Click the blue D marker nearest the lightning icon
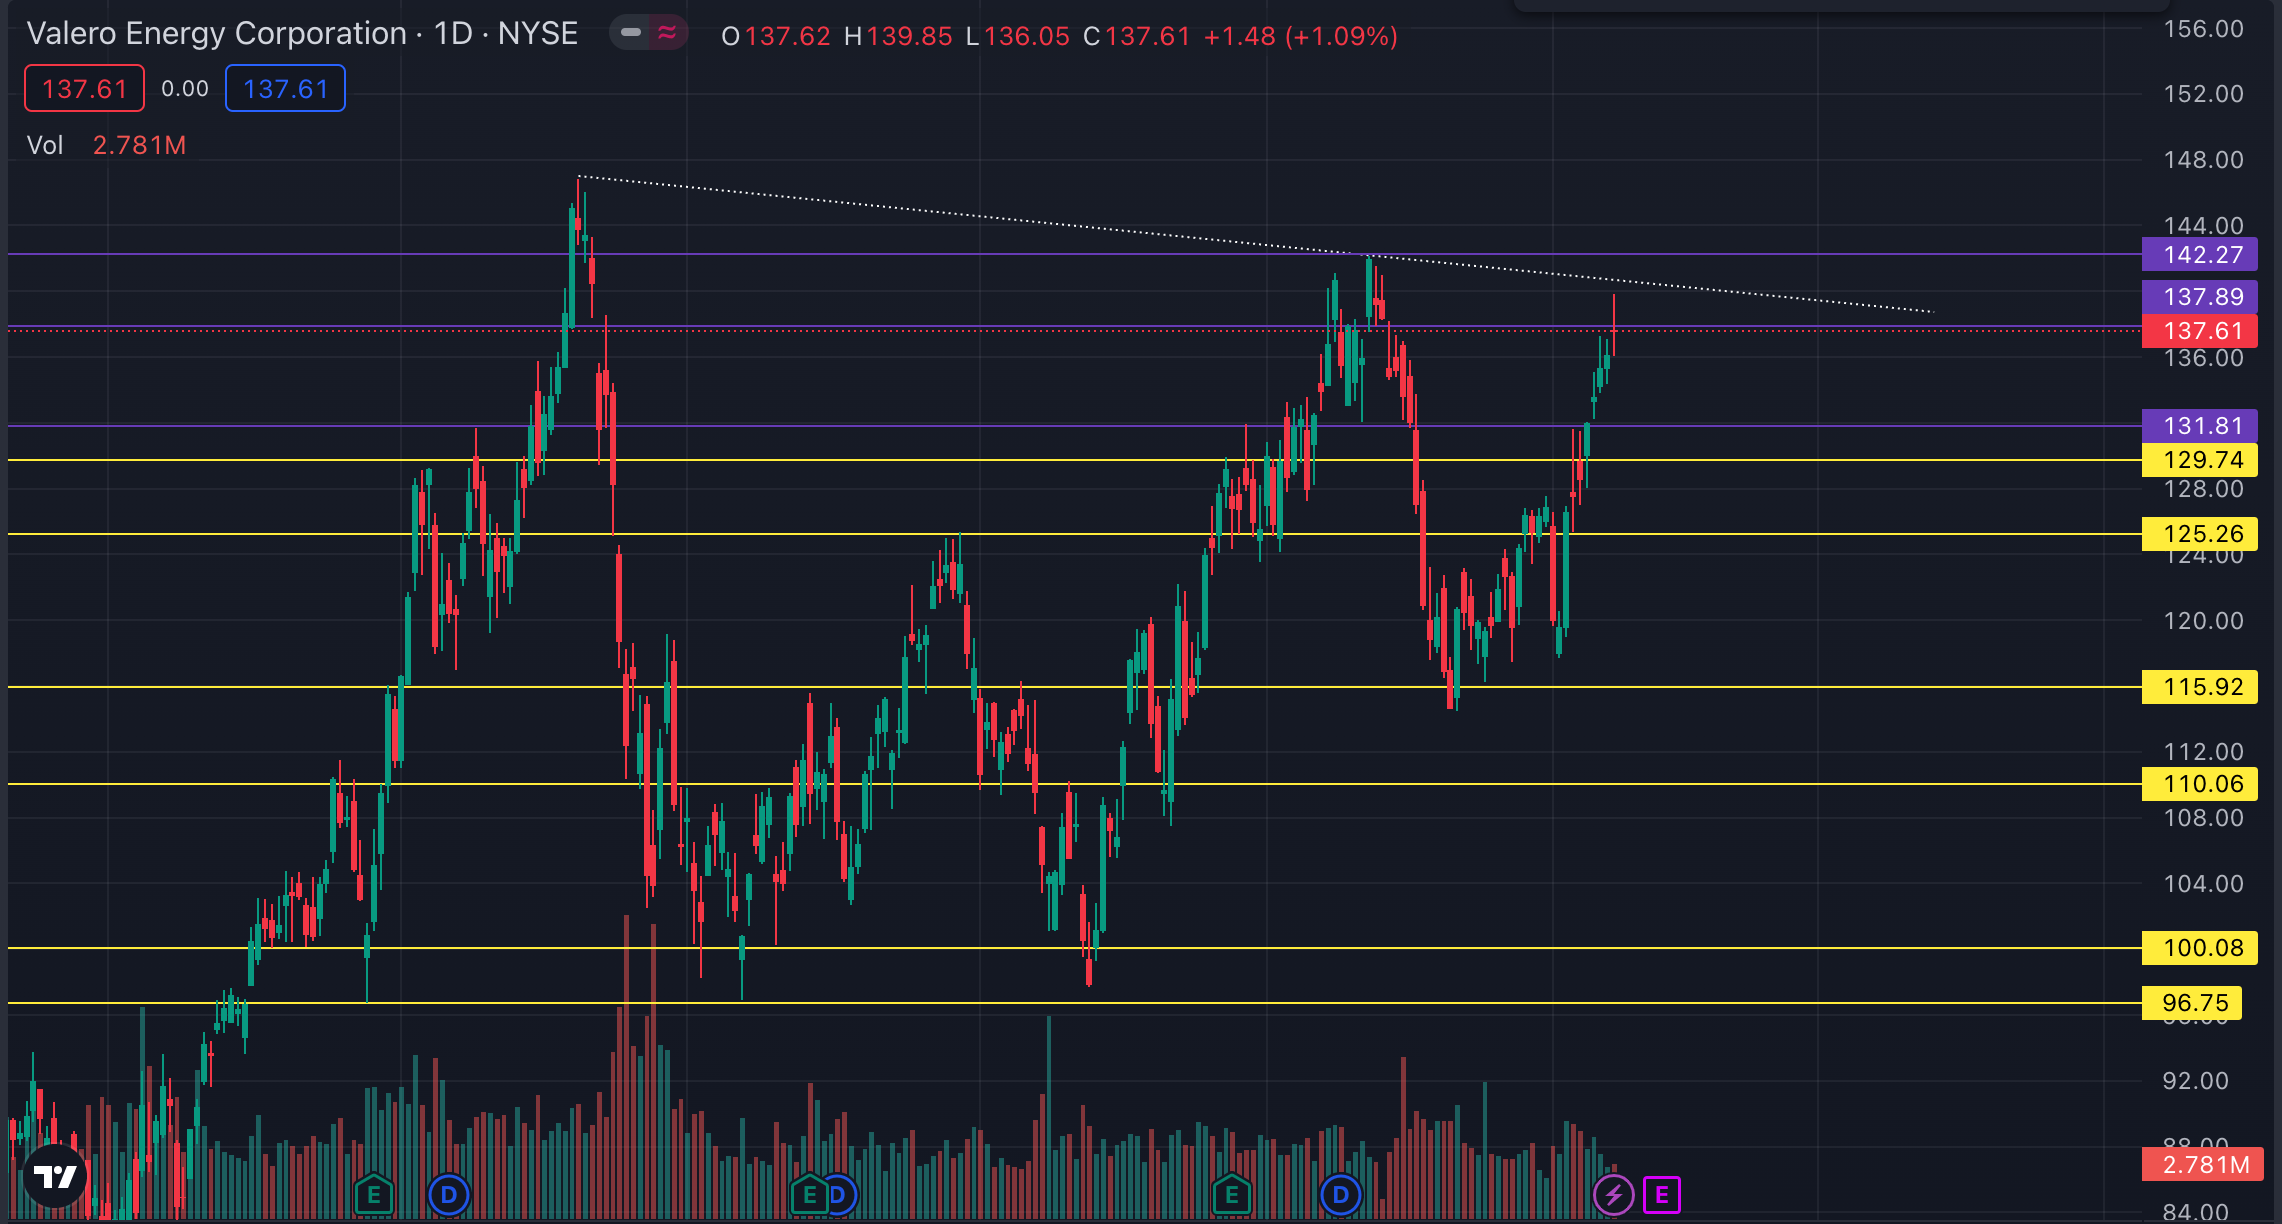2282x1224 pixels. point(1341,1194)
